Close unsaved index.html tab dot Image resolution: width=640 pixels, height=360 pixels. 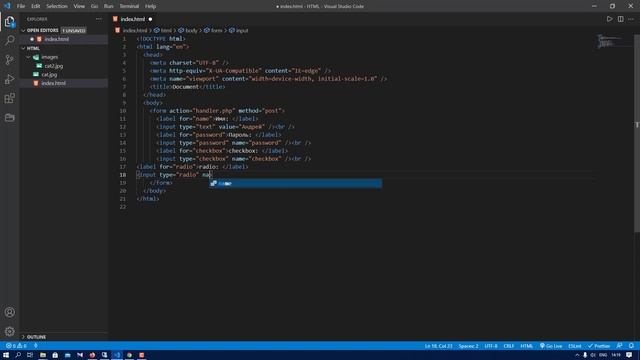tap(151, 19)
